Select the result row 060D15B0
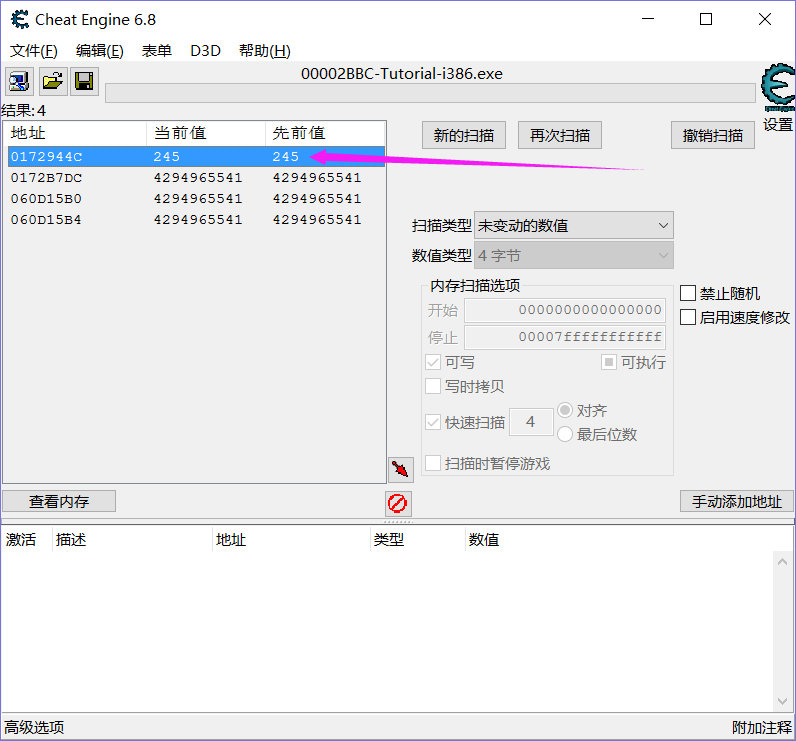The image size is (796, 741). [x=196, y=198]
